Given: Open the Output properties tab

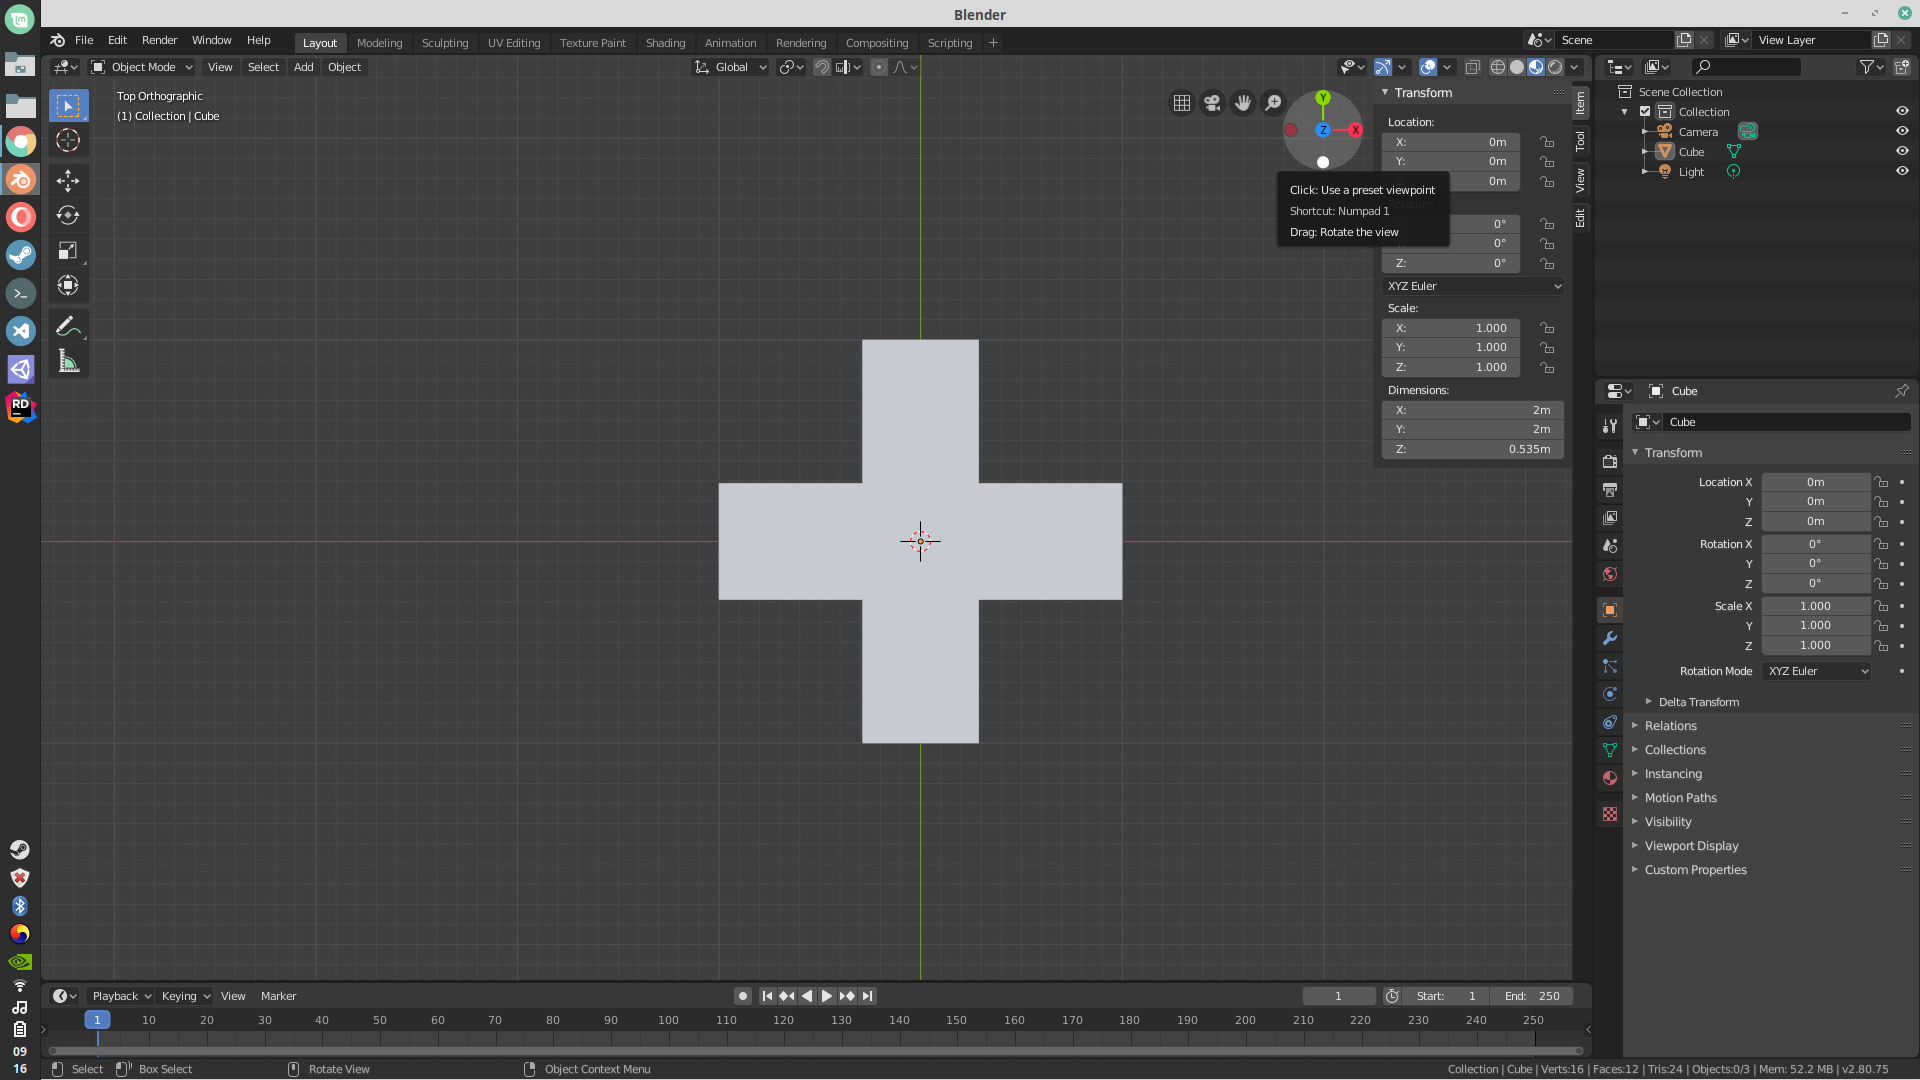Looking at the screenshot, I should click(x=1609, y=490).
